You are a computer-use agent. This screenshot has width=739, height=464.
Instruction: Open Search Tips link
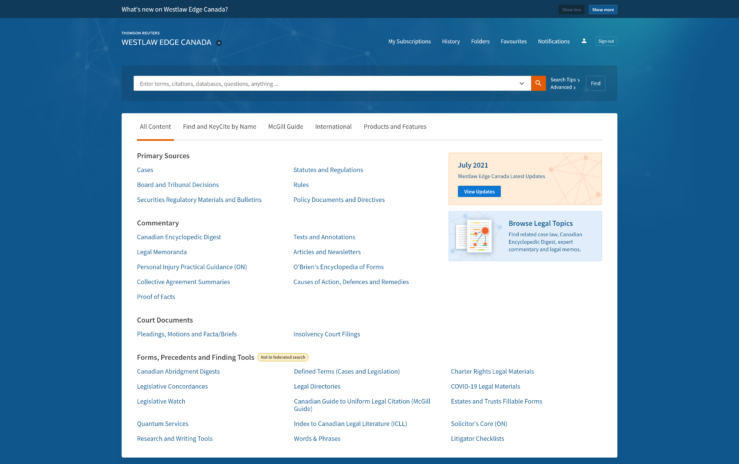point(565,80)
